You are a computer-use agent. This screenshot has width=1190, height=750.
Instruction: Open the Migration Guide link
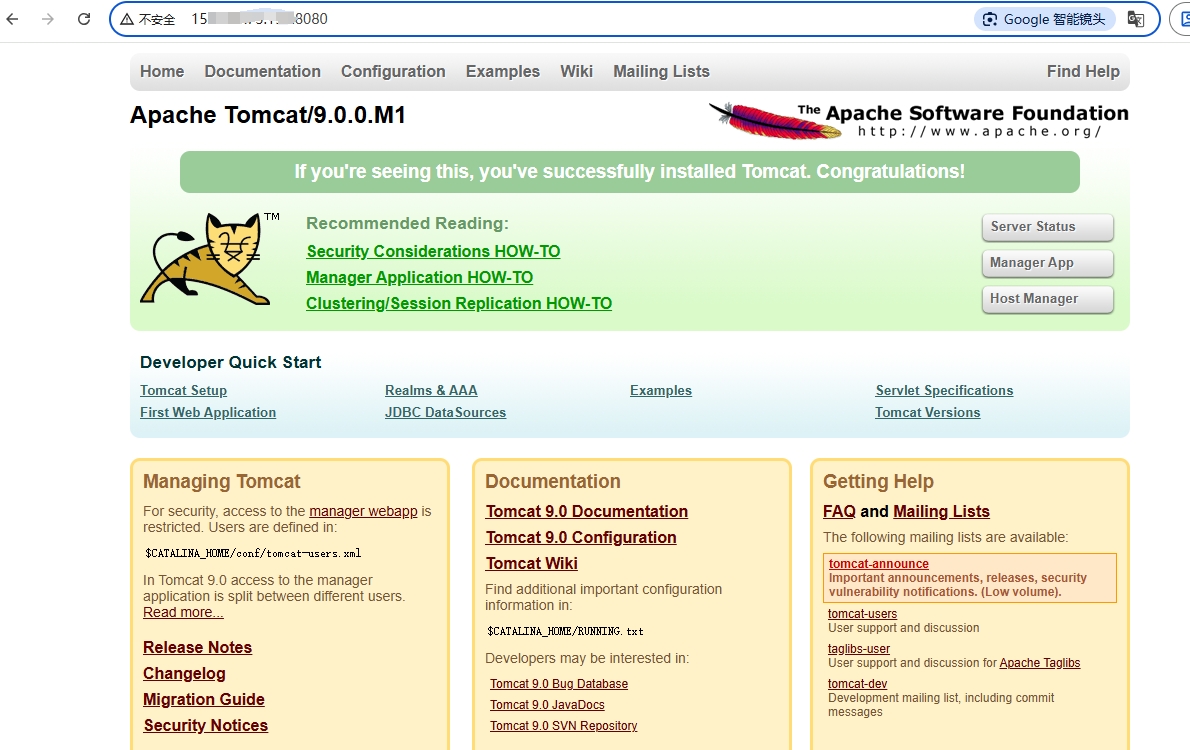coord(204,699)
